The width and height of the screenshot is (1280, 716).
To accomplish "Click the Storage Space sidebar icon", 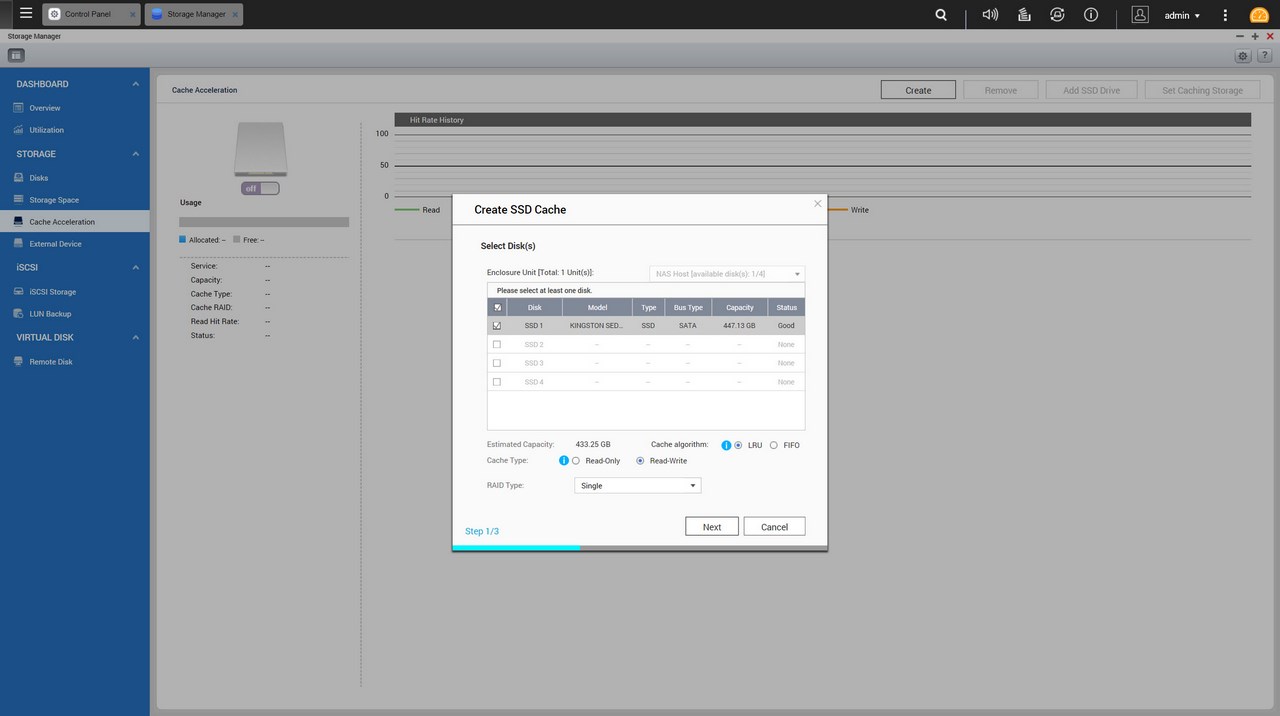I will (18, 199).
